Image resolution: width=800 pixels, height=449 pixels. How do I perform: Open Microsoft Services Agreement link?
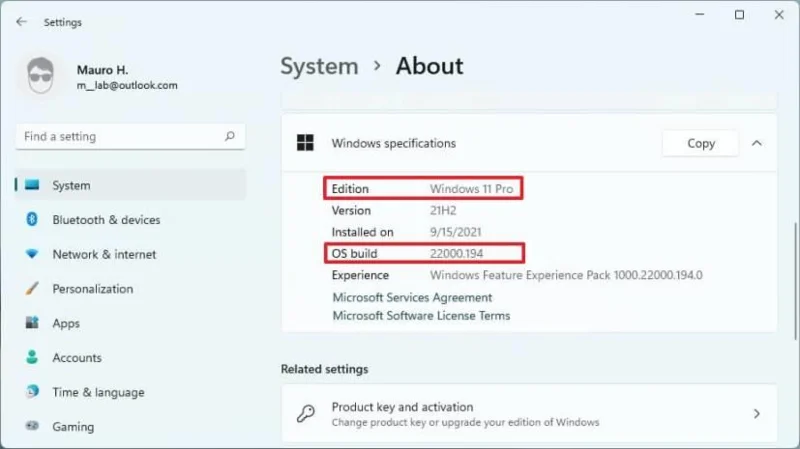tap(412, 297)
